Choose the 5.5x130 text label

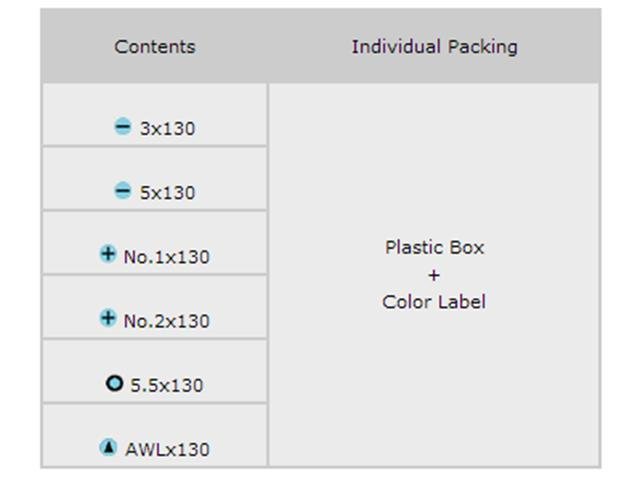point(166,385)
